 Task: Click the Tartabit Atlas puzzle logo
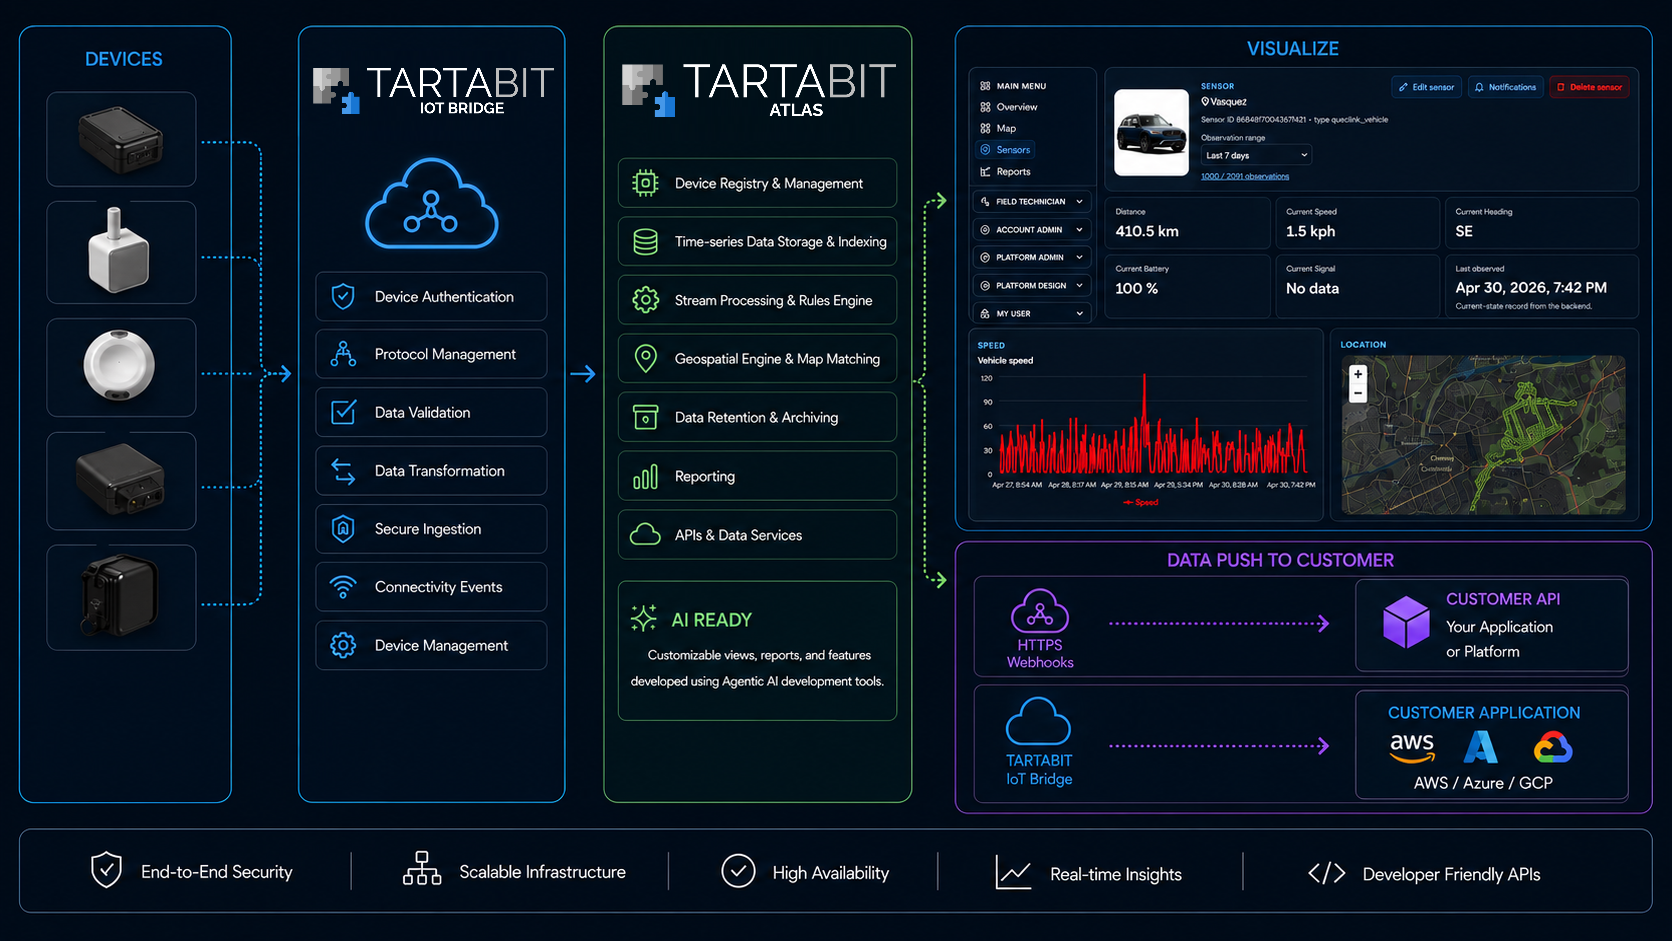pyautogui.click(x=649, y=90)
